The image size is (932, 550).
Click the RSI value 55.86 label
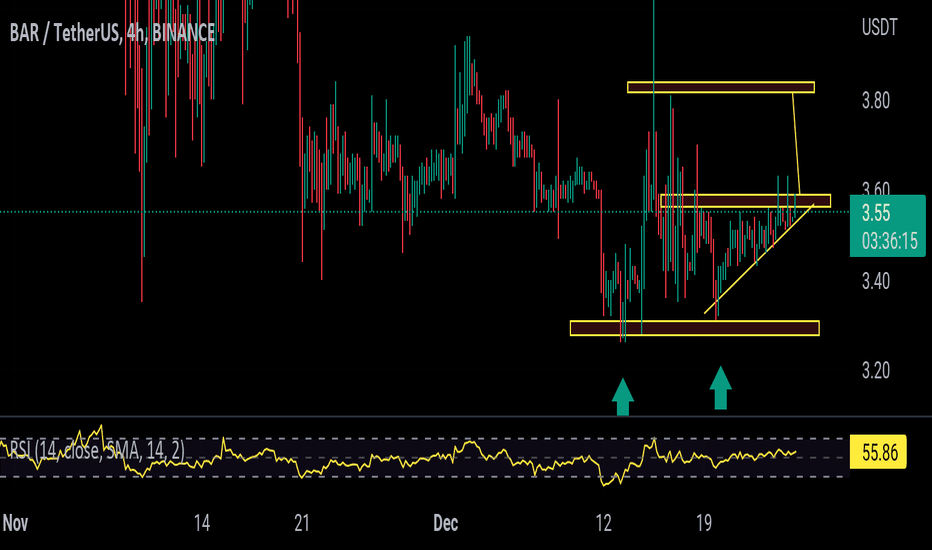[x=879, y=452]
